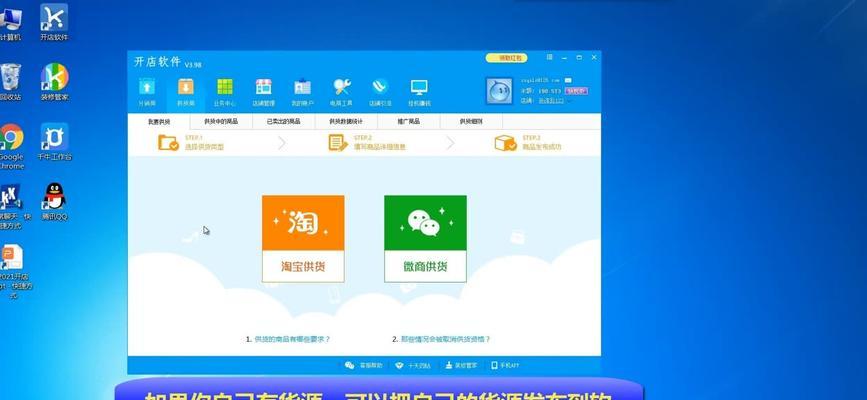This screenshot has height=400, width=867.
Task: Choose the green 微商供货 card
Action: tap(425, 238)
